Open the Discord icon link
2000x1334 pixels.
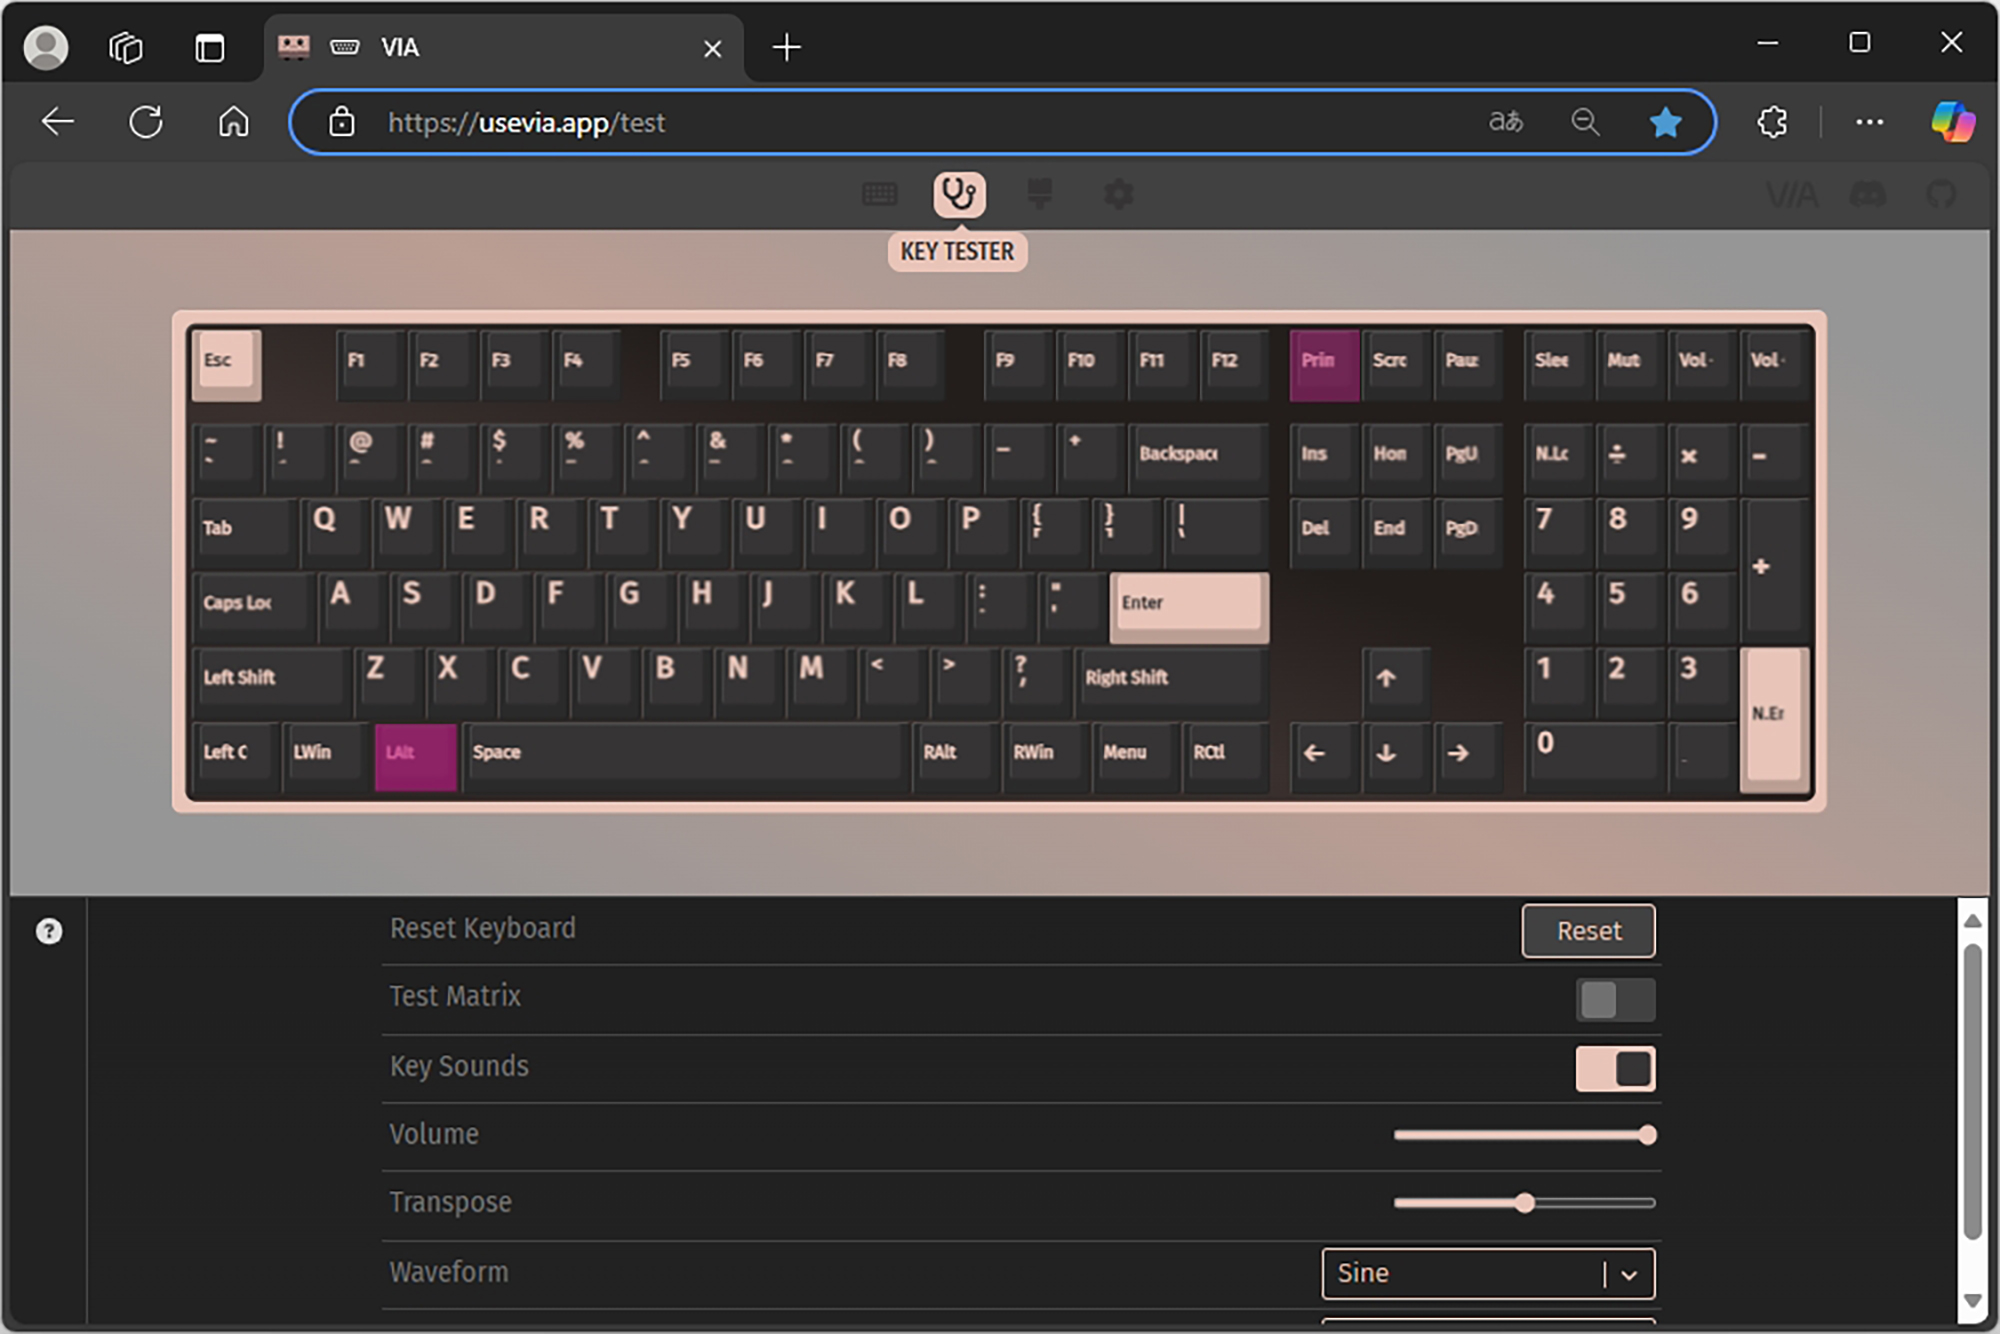(x=1868, y=194)
